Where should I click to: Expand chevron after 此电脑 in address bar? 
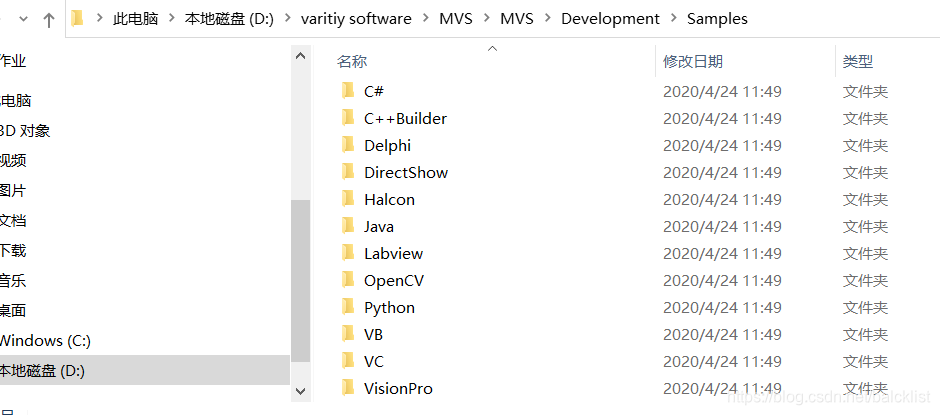tap(171, 19)
